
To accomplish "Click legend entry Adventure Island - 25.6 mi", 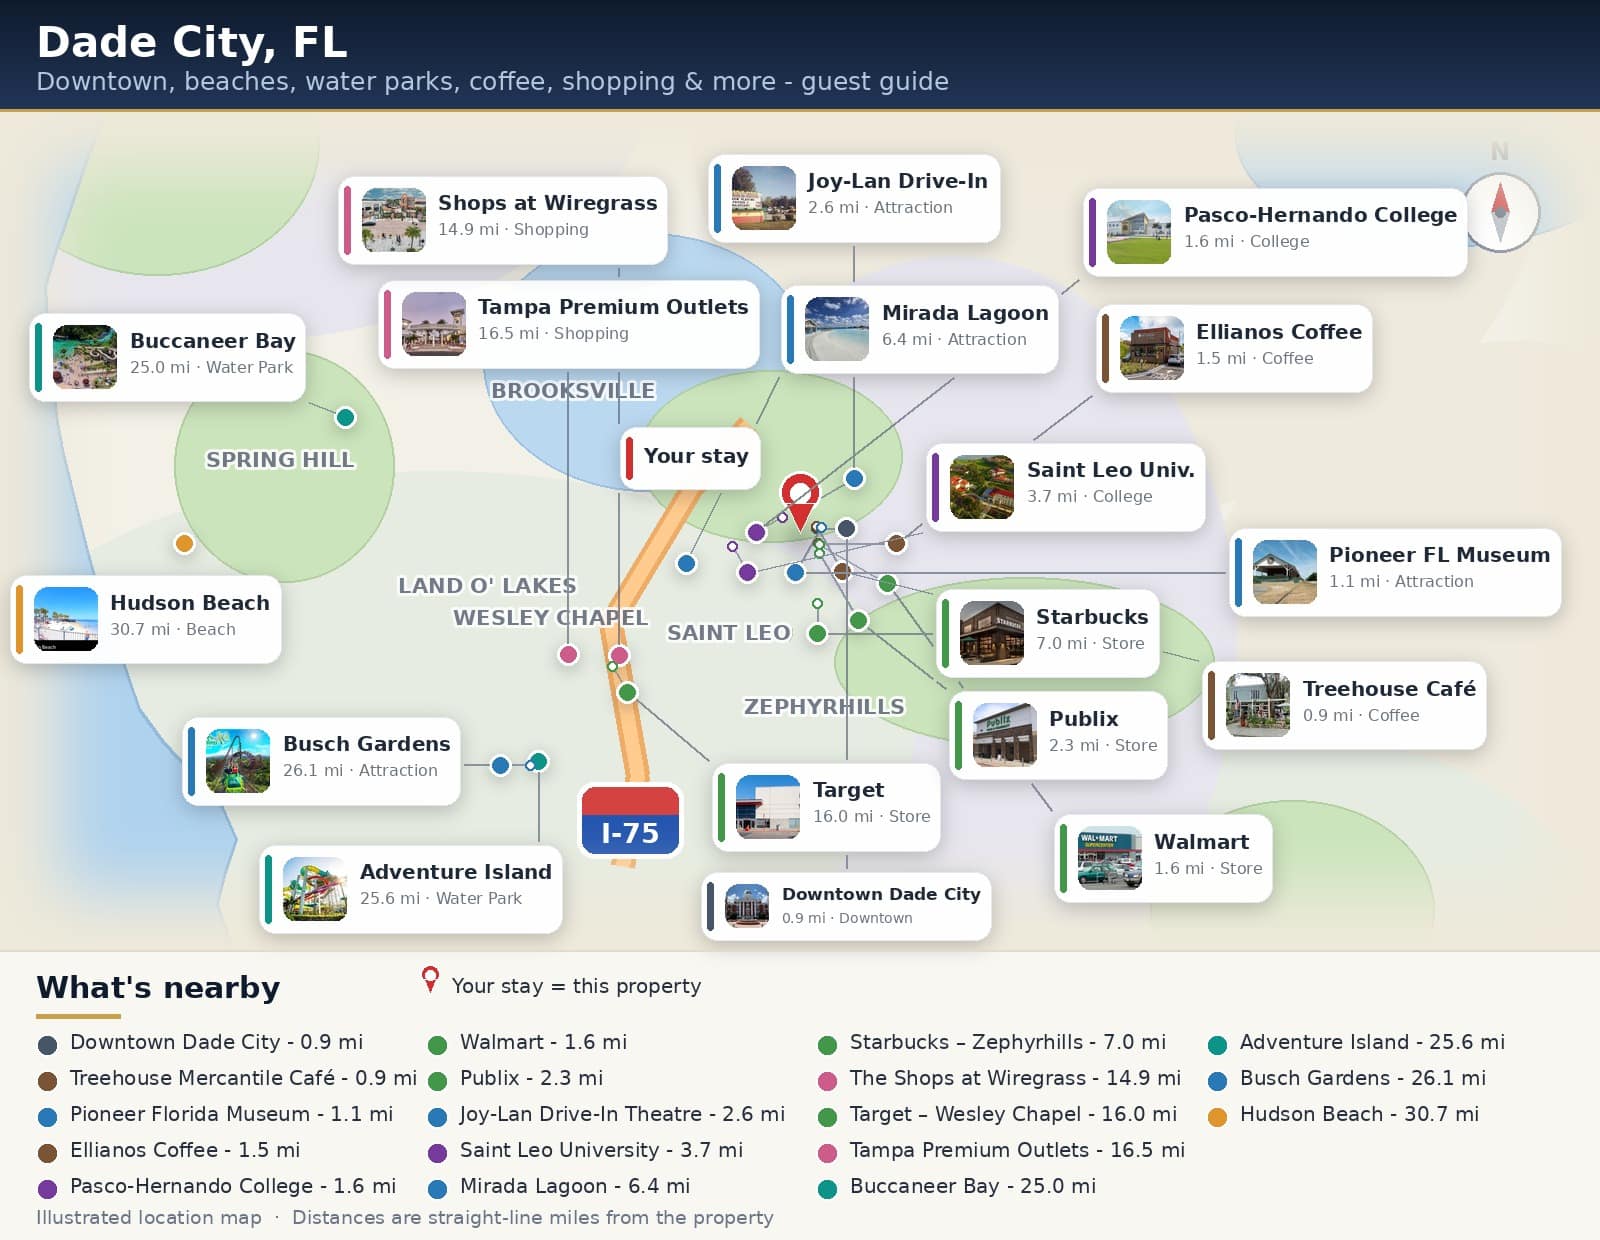I will click(x=1356, y=1042).
